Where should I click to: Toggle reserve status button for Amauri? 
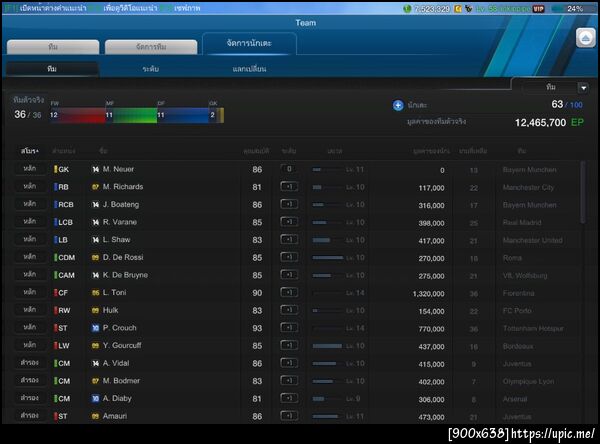[x=29, y=415]
